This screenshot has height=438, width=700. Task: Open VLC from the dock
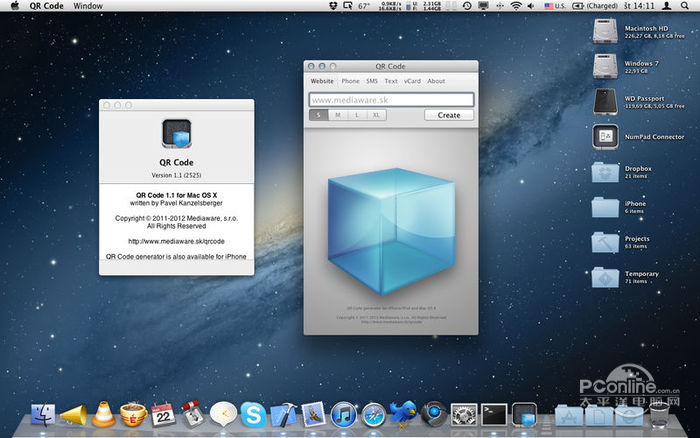click(103, 413)
